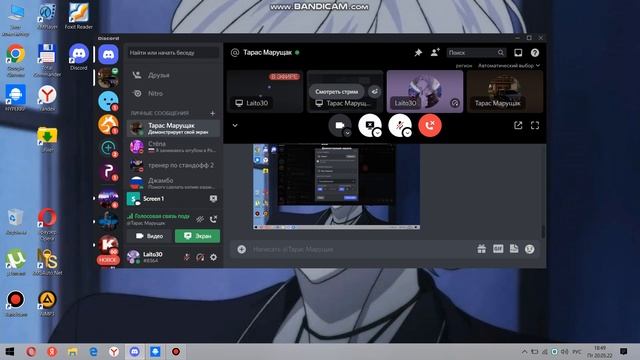This screenshot has width=640, height=360.
Task: Open microphone options dropdown arrow
Action: tap(407, 133)
